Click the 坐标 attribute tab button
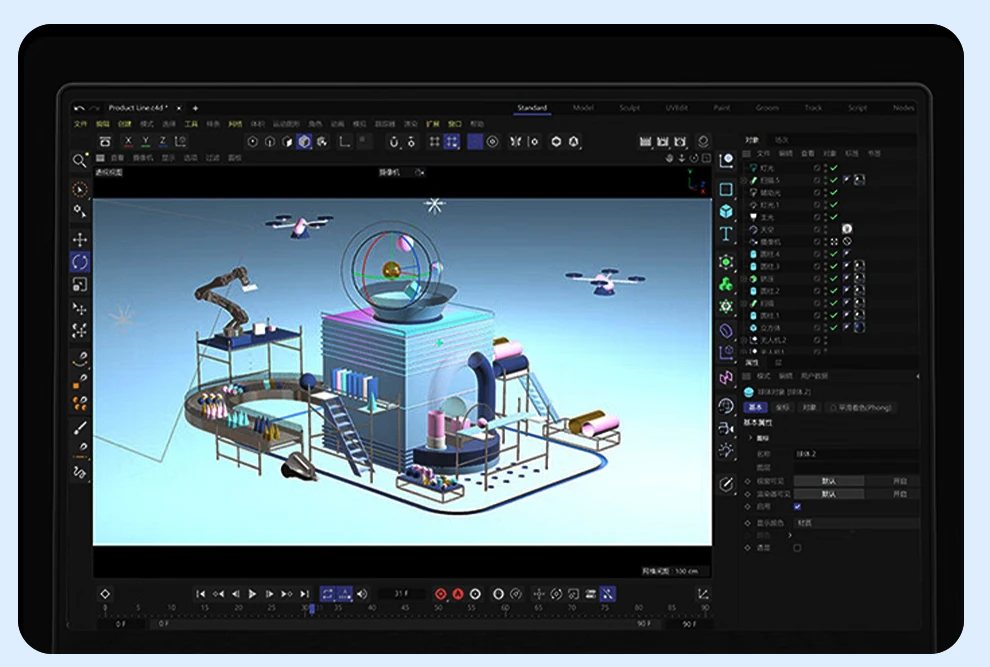Viewport: 990px width, 667px height. point(781,408)
